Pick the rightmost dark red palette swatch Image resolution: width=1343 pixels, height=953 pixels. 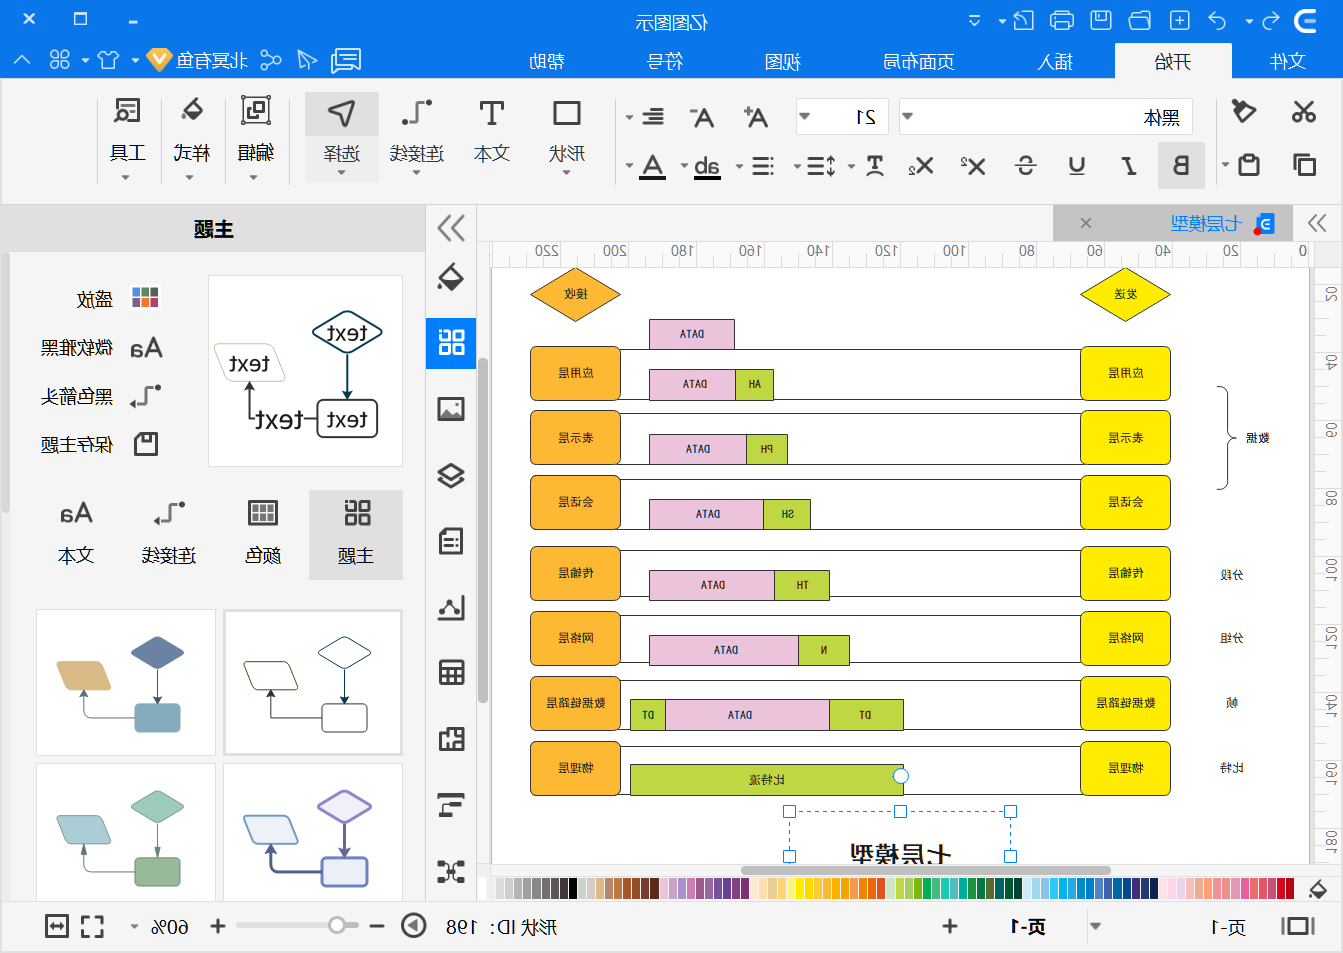pos(1289,888)
